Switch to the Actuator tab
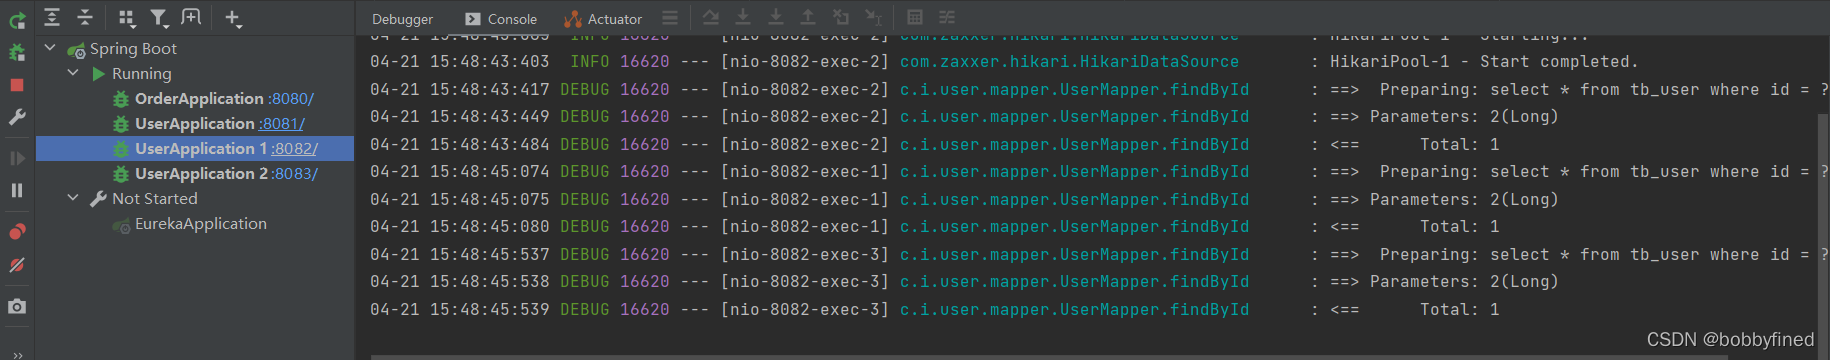Viewport: 1830px width, 360px height. pos(603,19)
